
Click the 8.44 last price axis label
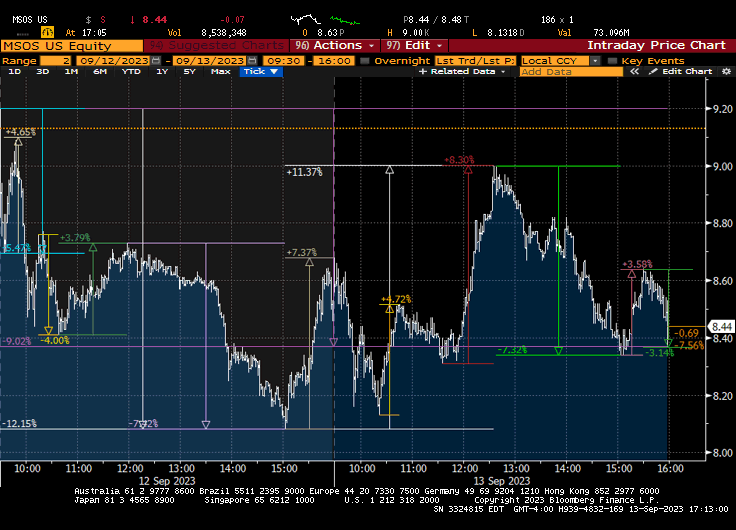pos(721,326)
